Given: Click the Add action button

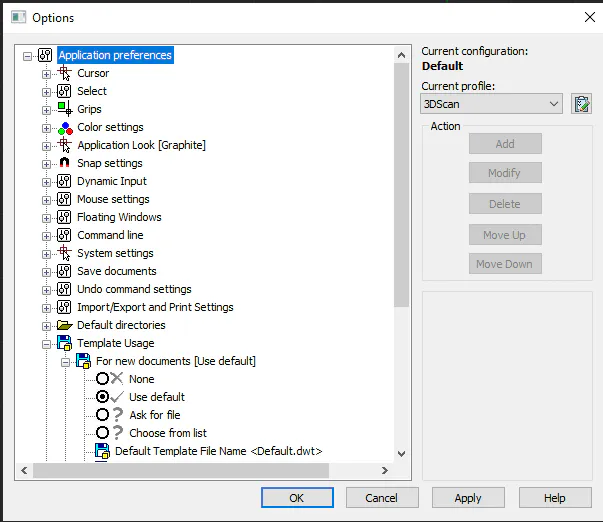Looking at the screenshot, I should 505,143.
